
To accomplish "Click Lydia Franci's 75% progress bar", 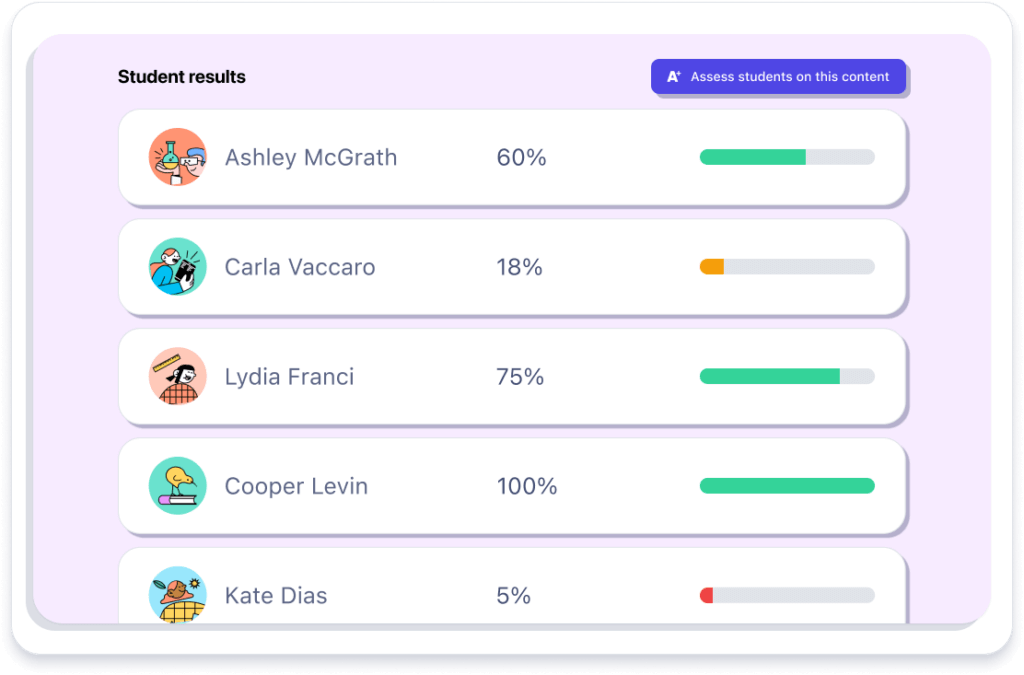I will 787,377.
